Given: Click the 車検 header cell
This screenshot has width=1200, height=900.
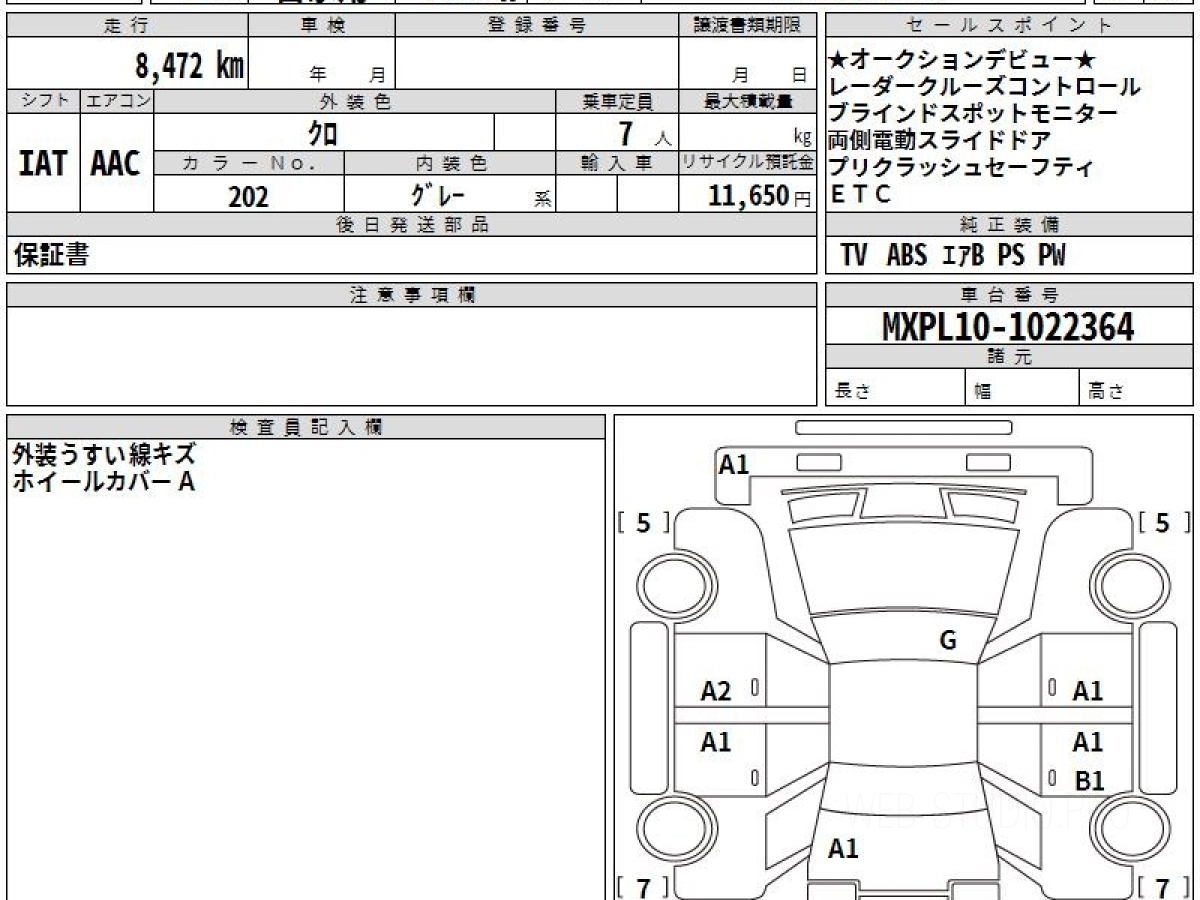Looking at the screenshot, I should click(x=322, y=26).
